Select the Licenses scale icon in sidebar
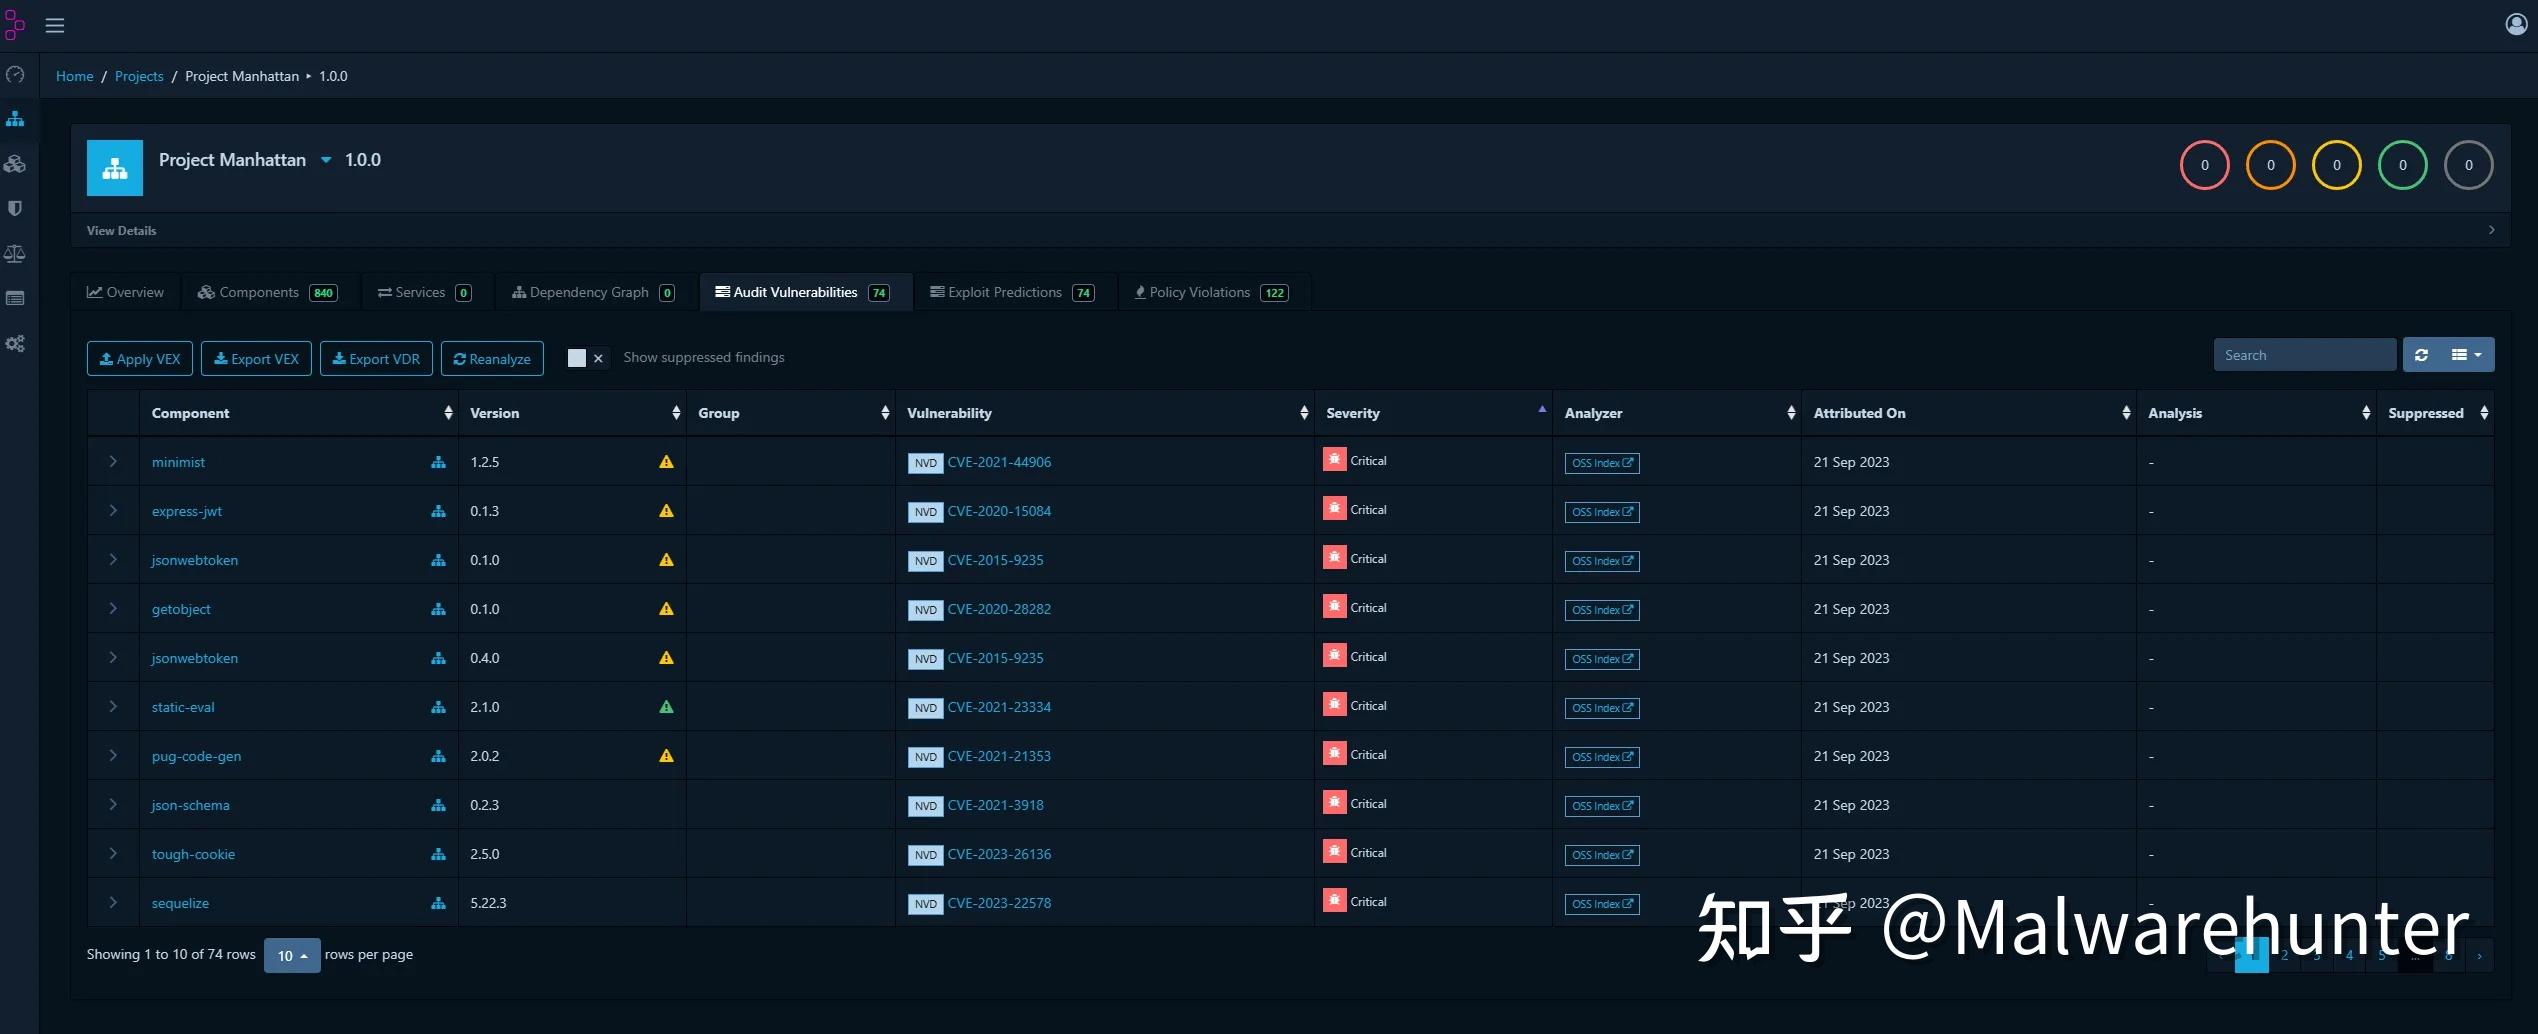Viewport: 2538px width, 1034px height. point(15,253)
